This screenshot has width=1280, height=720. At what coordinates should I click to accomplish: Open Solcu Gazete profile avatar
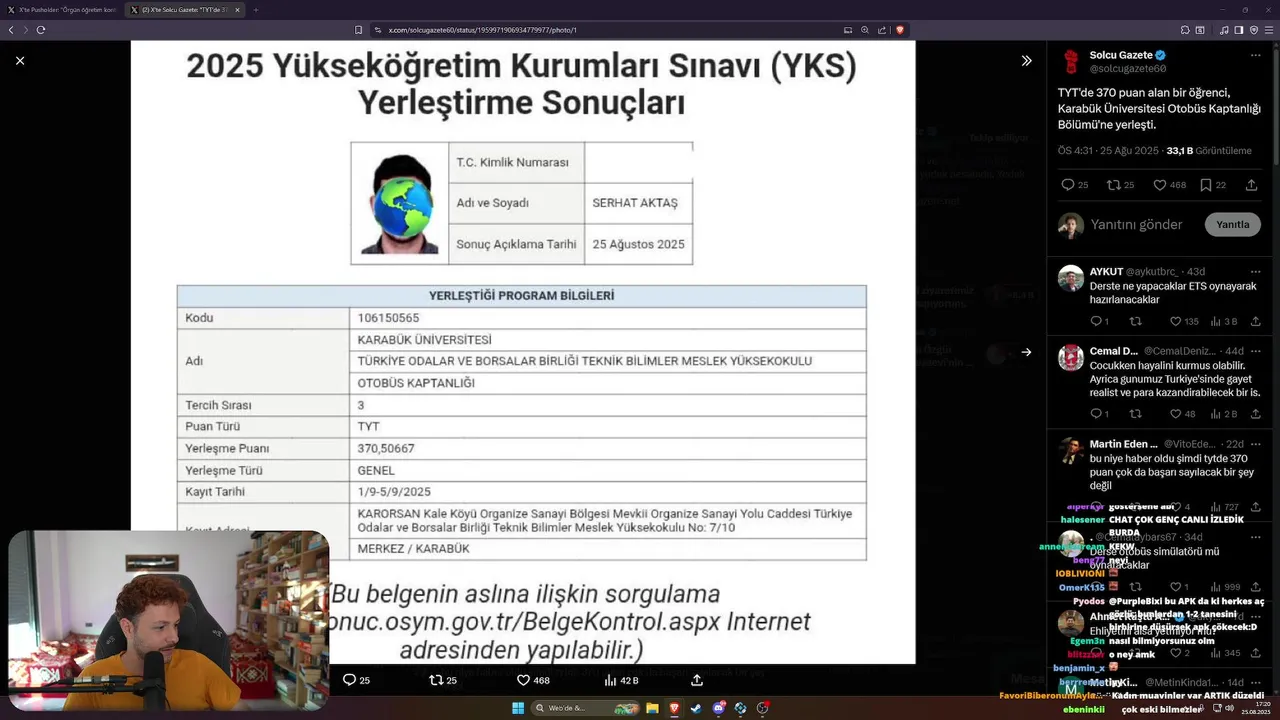[x=1071, y=61]
